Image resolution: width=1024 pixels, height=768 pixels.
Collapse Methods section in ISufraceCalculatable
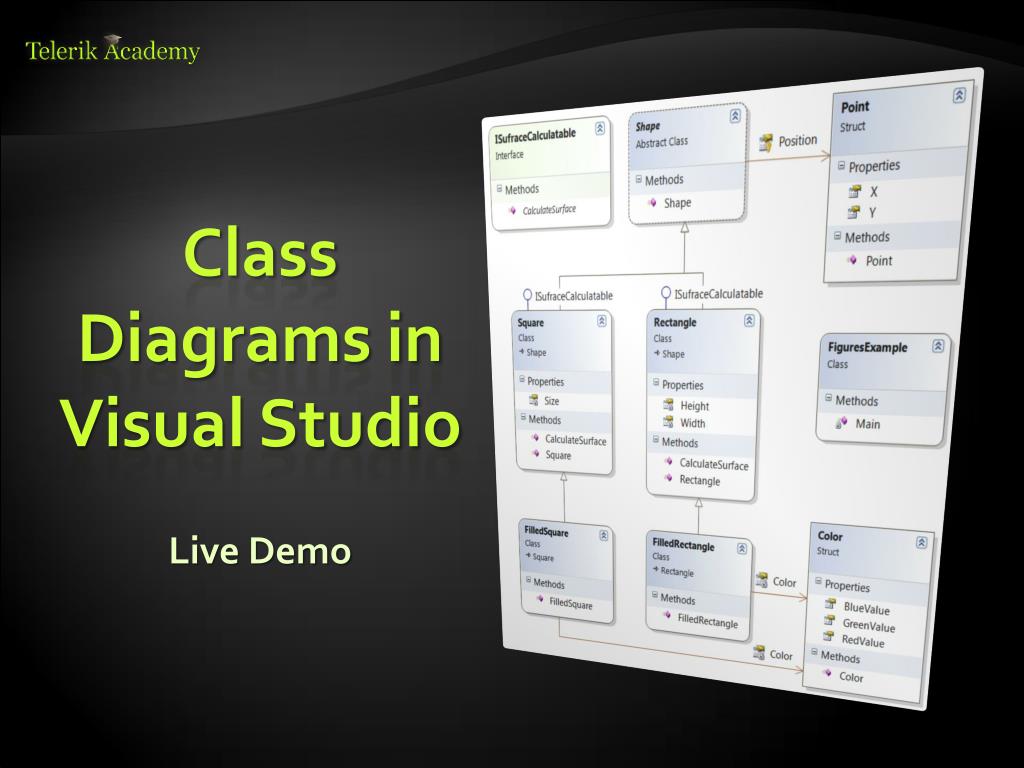click(500, 189)
